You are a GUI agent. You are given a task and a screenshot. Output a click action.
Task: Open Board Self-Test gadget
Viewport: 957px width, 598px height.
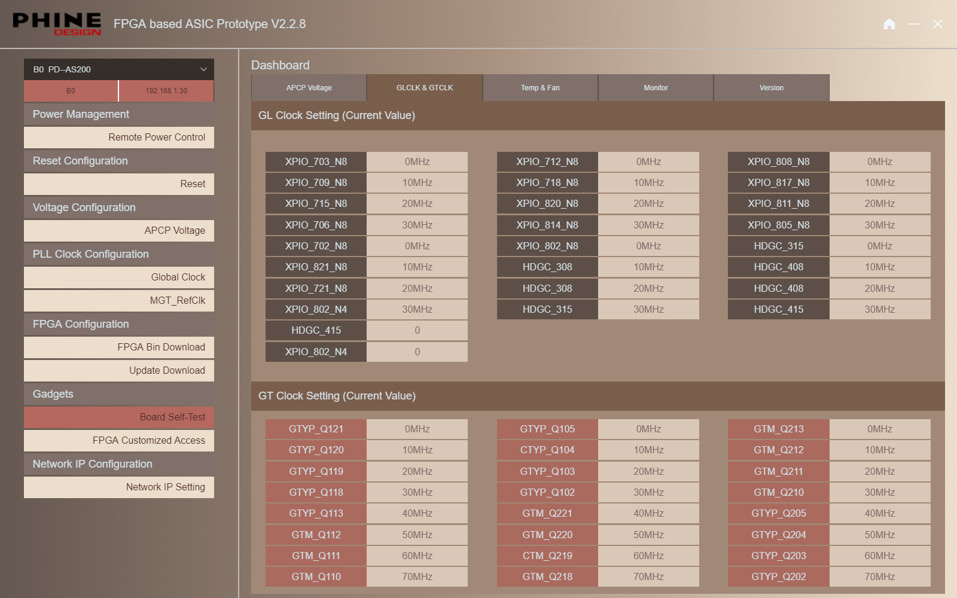pyautogui.click(x=119, y=417)
